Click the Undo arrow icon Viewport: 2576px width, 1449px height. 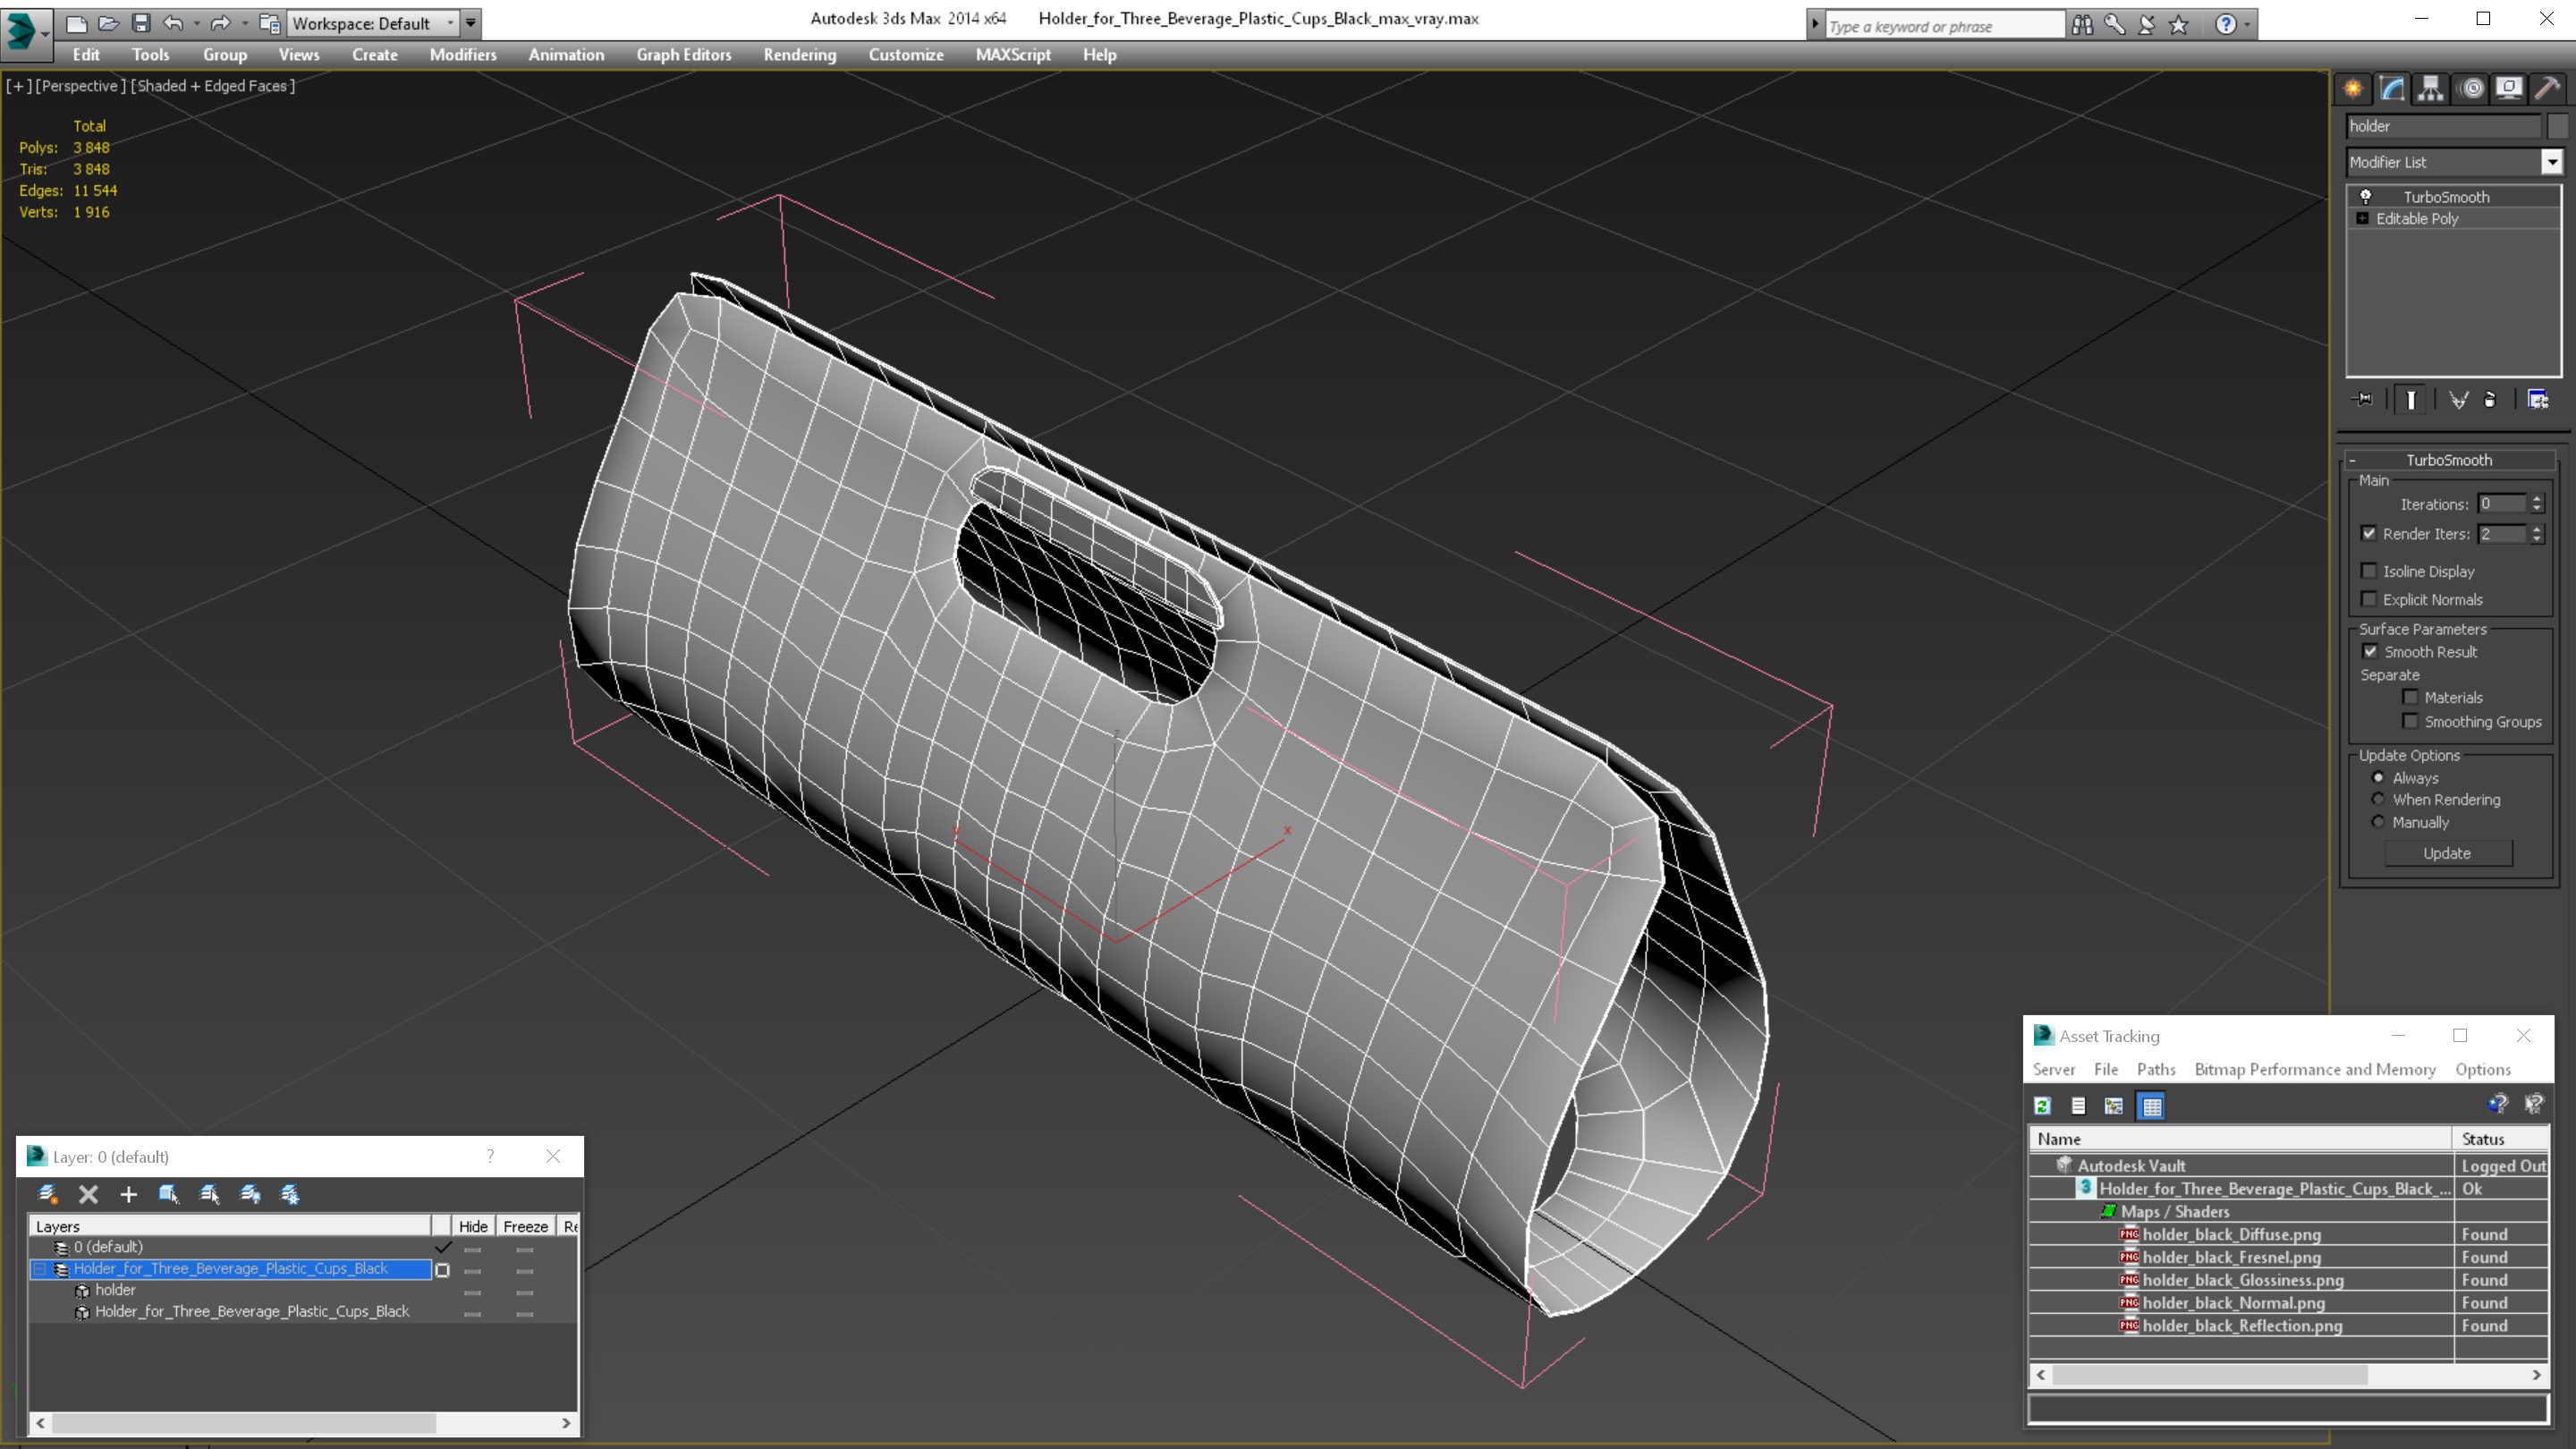(x=174, y=23)
